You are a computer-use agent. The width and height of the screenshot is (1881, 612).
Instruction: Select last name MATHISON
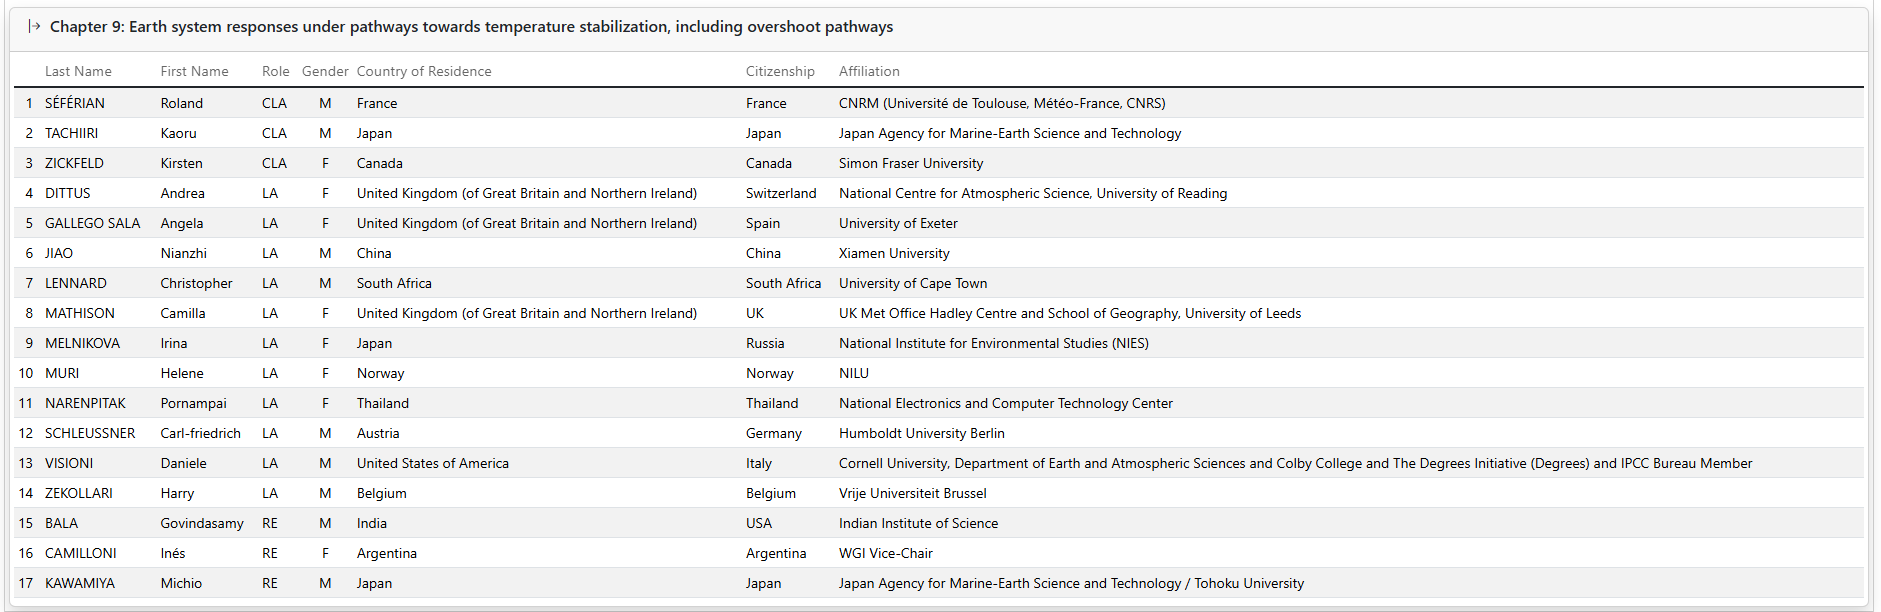80,313
